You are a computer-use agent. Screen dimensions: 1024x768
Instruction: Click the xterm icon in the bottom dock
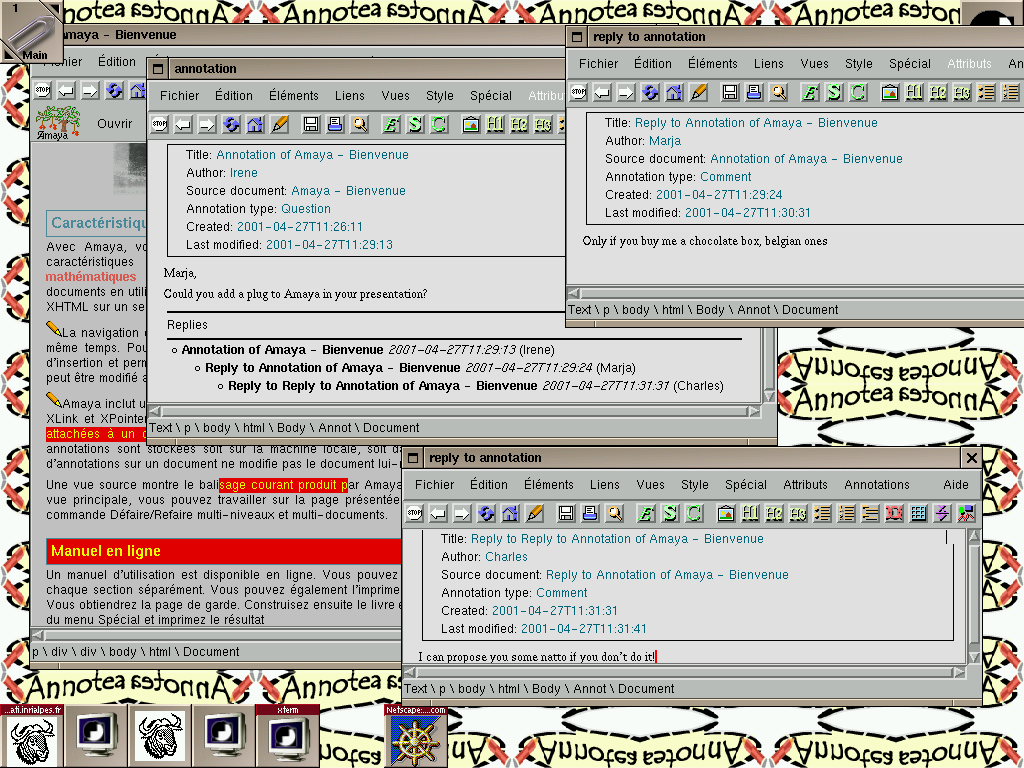coord(287,736)
